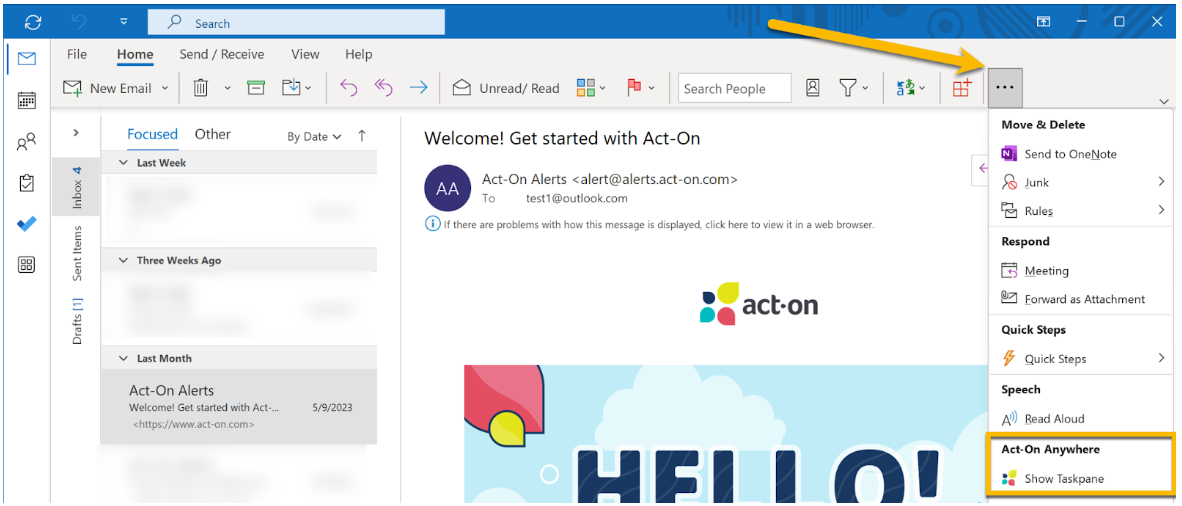1182x506 pixels.
Task: Click the Send/Receive sync icon in title bar
Action: point(32,23)
